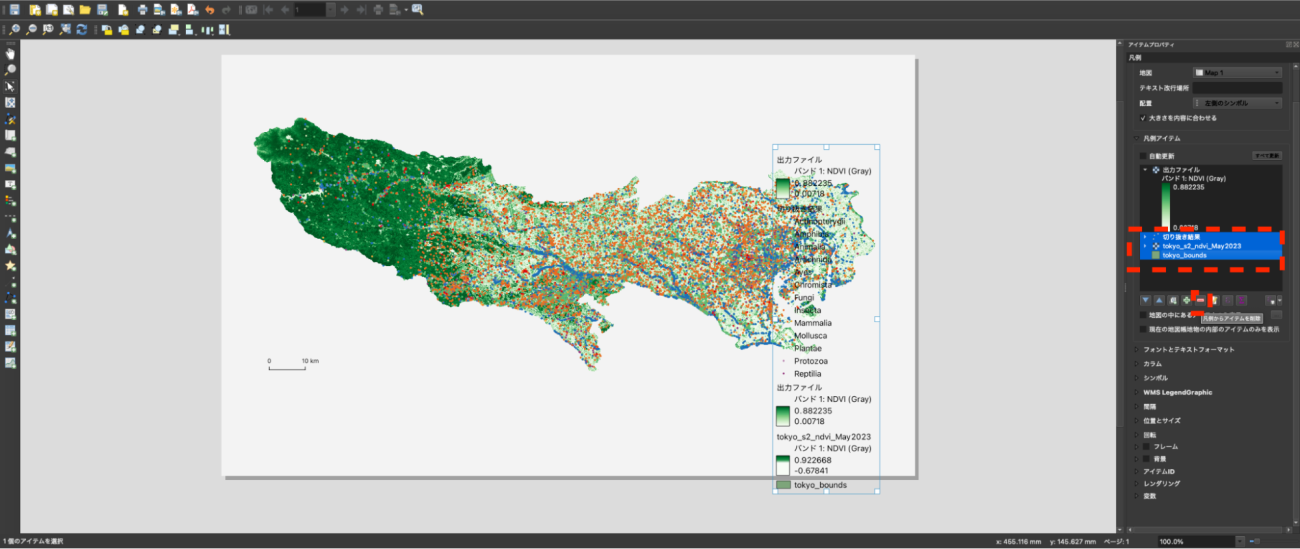
Task: Select tokyo_bounds in the legend tree
Action: (1184, 255)
